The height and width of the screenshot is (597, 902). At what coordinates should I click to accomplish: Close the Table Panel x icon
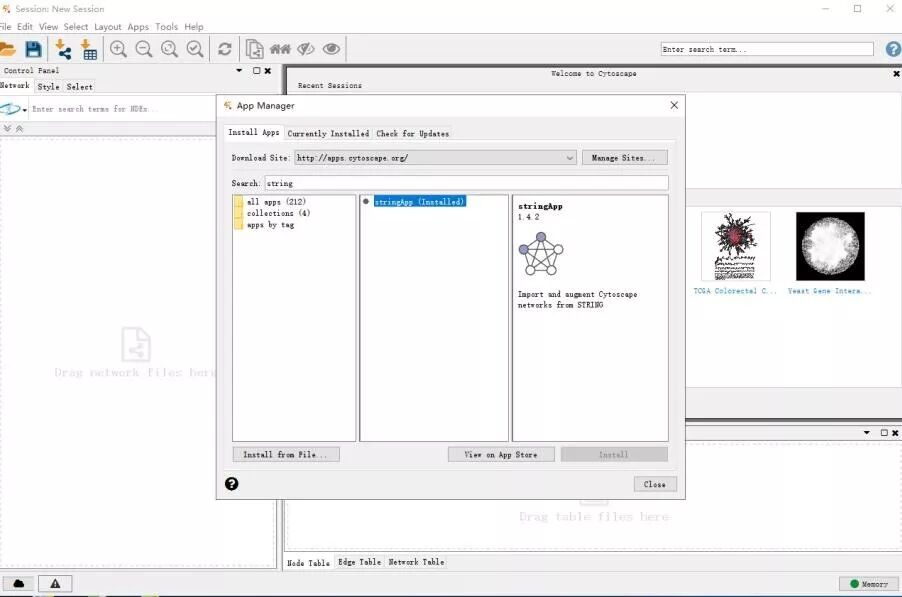[895, 433]
